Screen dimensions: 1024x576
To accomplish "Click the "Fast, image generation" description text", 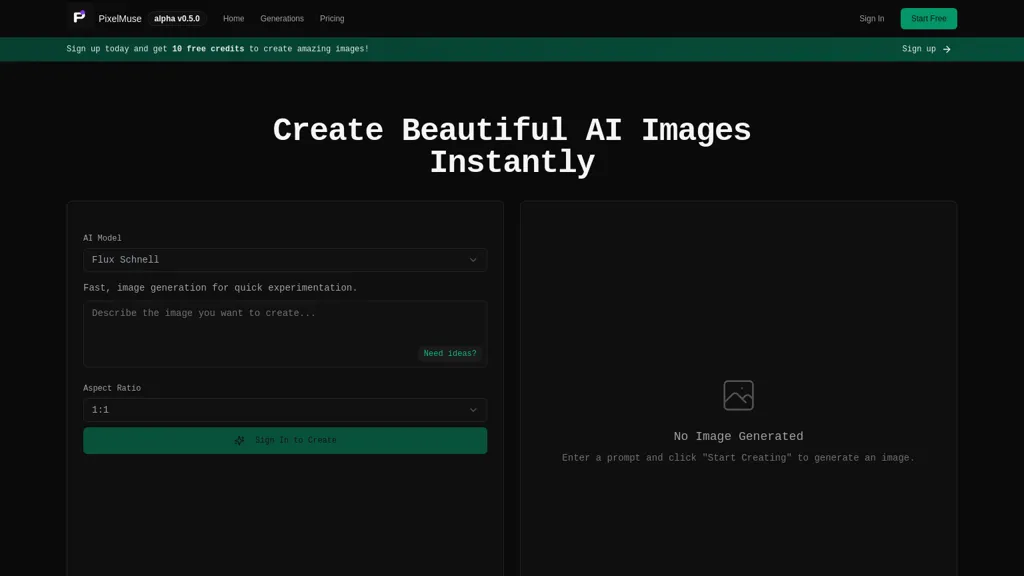I will pyautogui.click(x=220, y=288).
